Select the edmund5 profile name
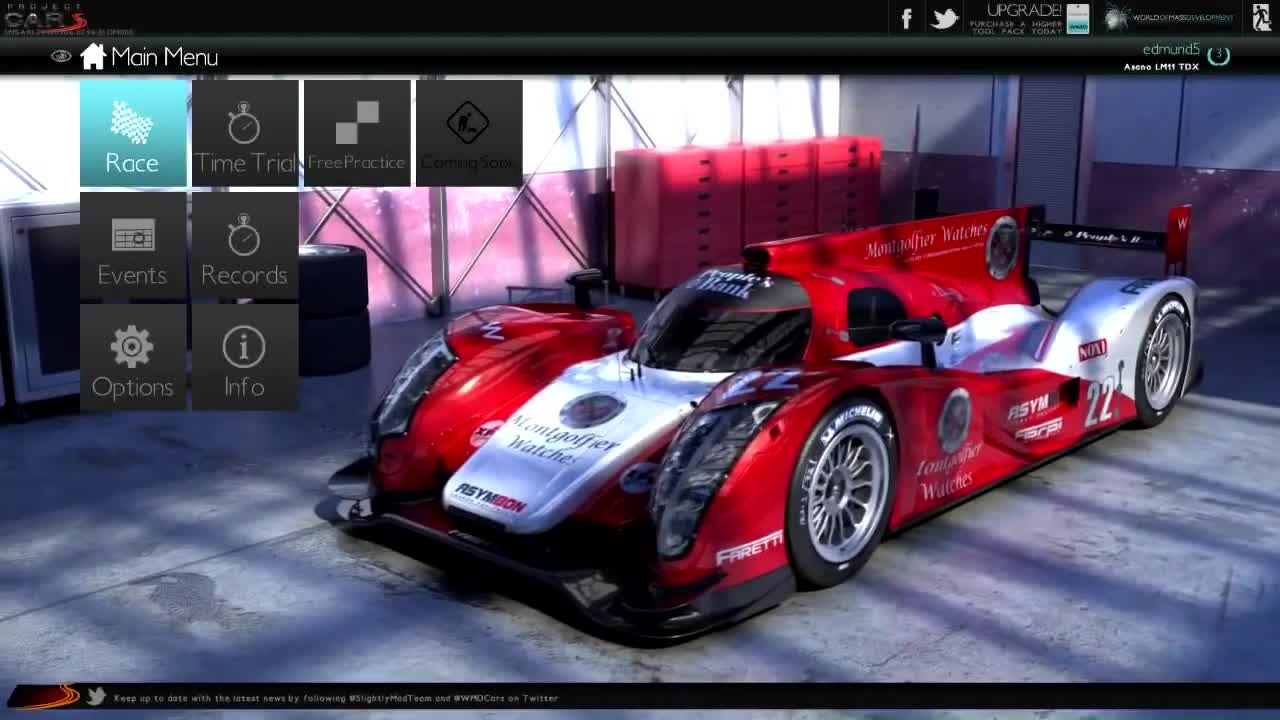1280x720 pixels. pyautogui.click(x=1171, y=49)
